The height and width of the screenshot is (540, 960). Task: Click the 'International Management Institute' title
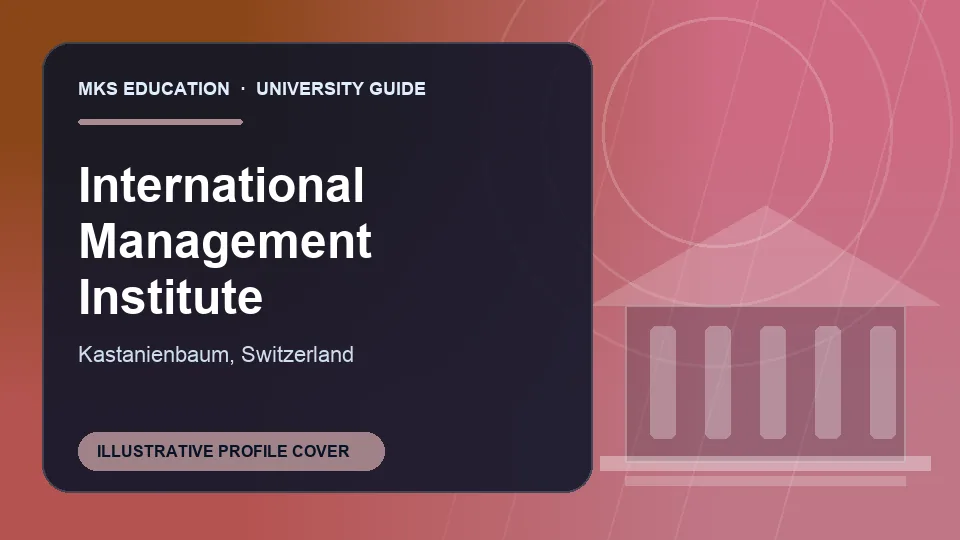225,241
